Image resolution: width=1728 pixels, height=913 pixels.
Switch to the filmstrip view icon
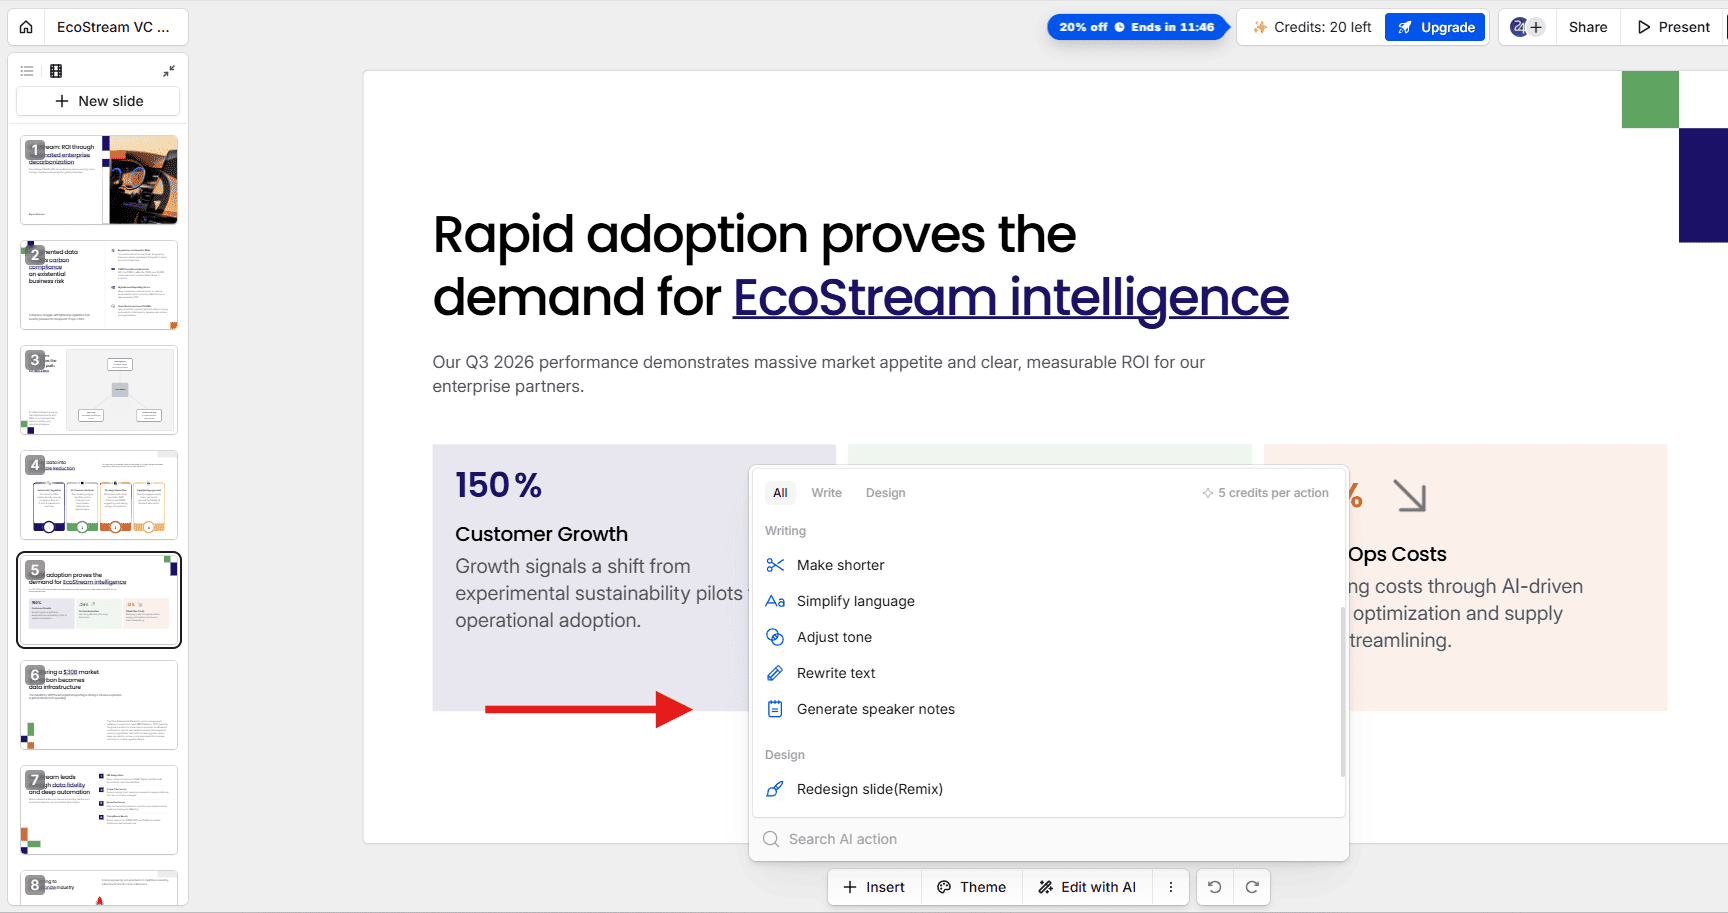click(56, 71)
